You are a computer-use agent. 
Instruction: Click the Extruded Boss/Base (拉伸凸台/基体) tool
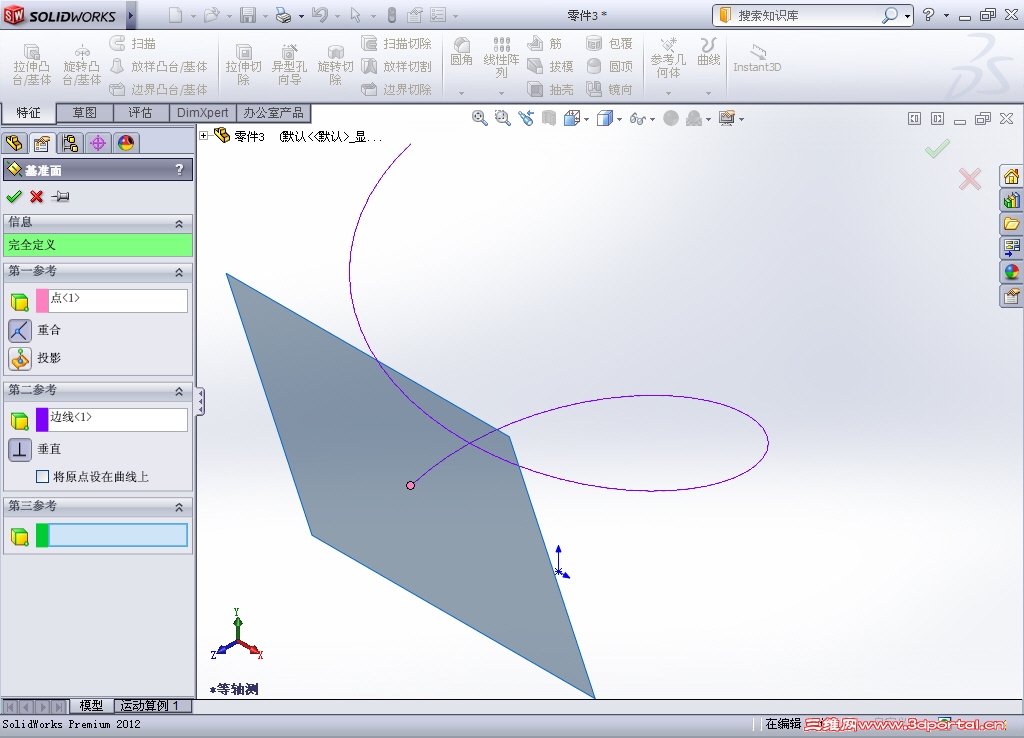pos(31,65)
